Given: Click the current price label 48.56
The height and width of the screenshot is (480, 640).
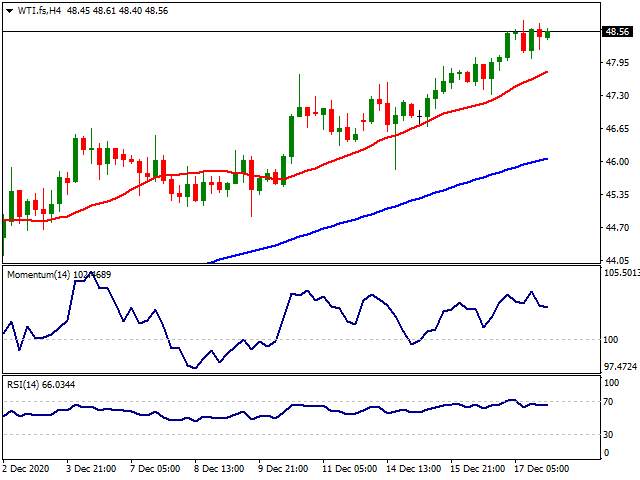Looking at the screenshot, I should (617, 31).
